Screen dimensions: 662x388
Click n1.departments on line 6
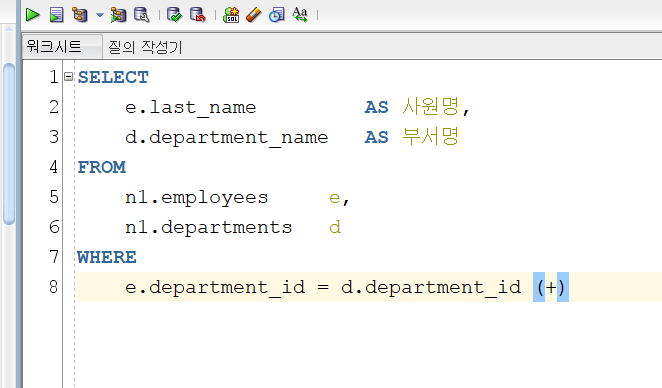(x=209, y=228)
